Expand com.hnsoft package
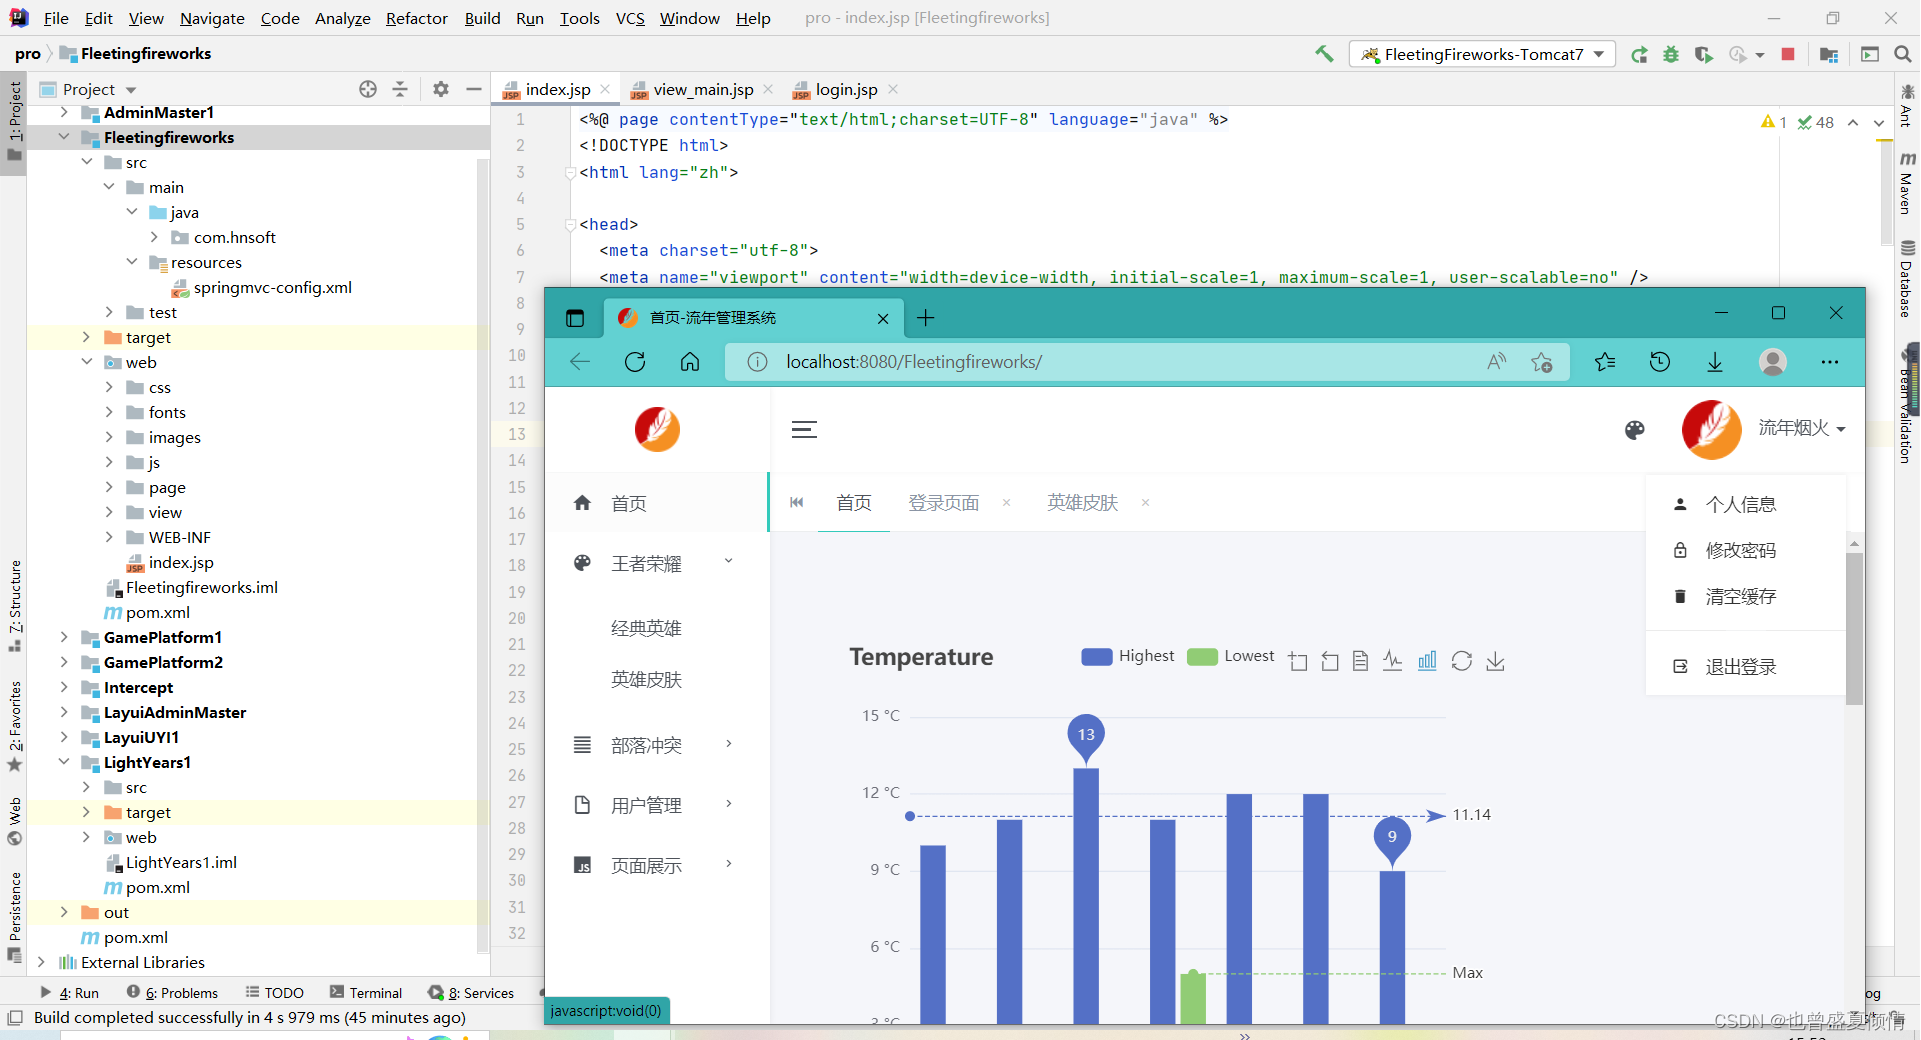This screenshot has height=1040, width=1921. pyautogui.click(x=154, y=237)
